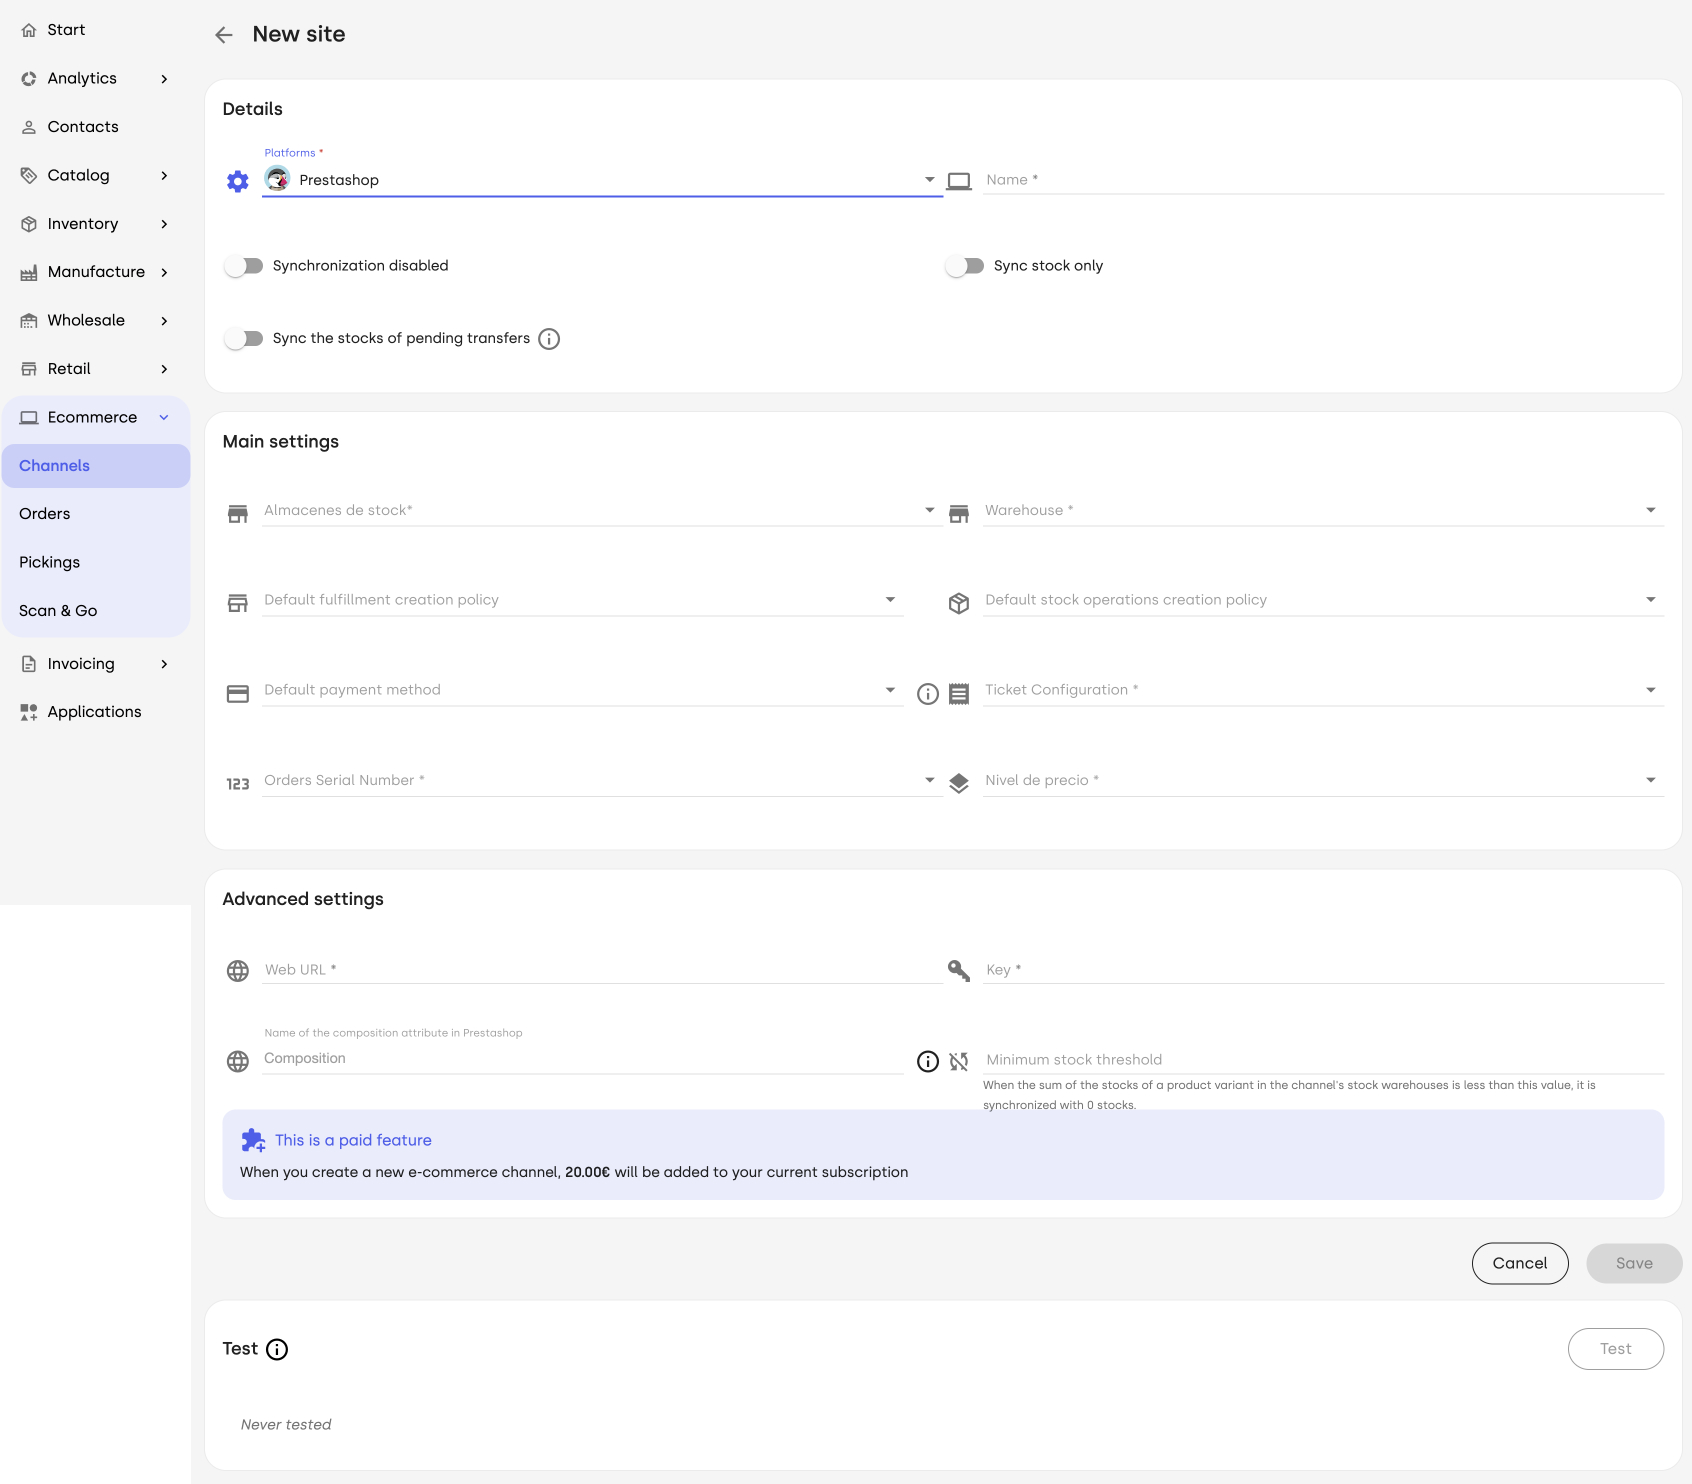Viewport: 1692px width, 1484px height.
Task: Expand the Catalog sidebar menu
Action: [x=96, y=175]
